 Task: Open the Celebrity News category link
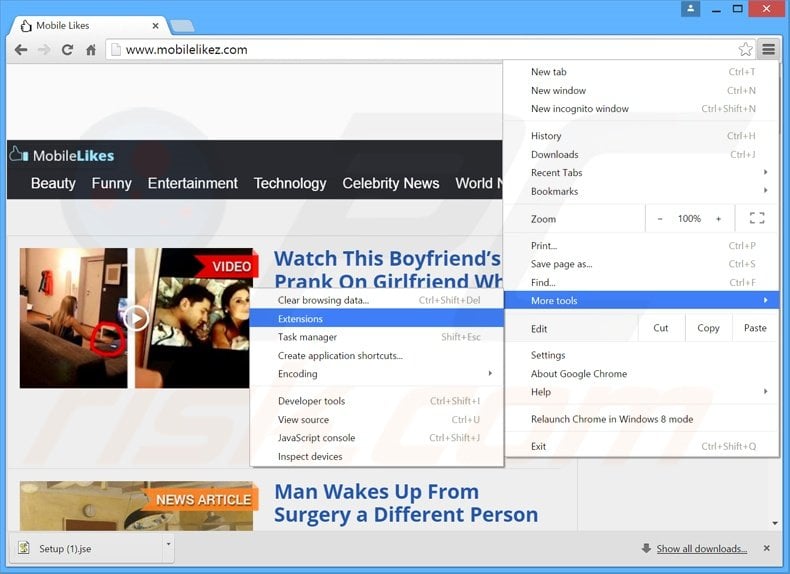(x=391, y=183)
